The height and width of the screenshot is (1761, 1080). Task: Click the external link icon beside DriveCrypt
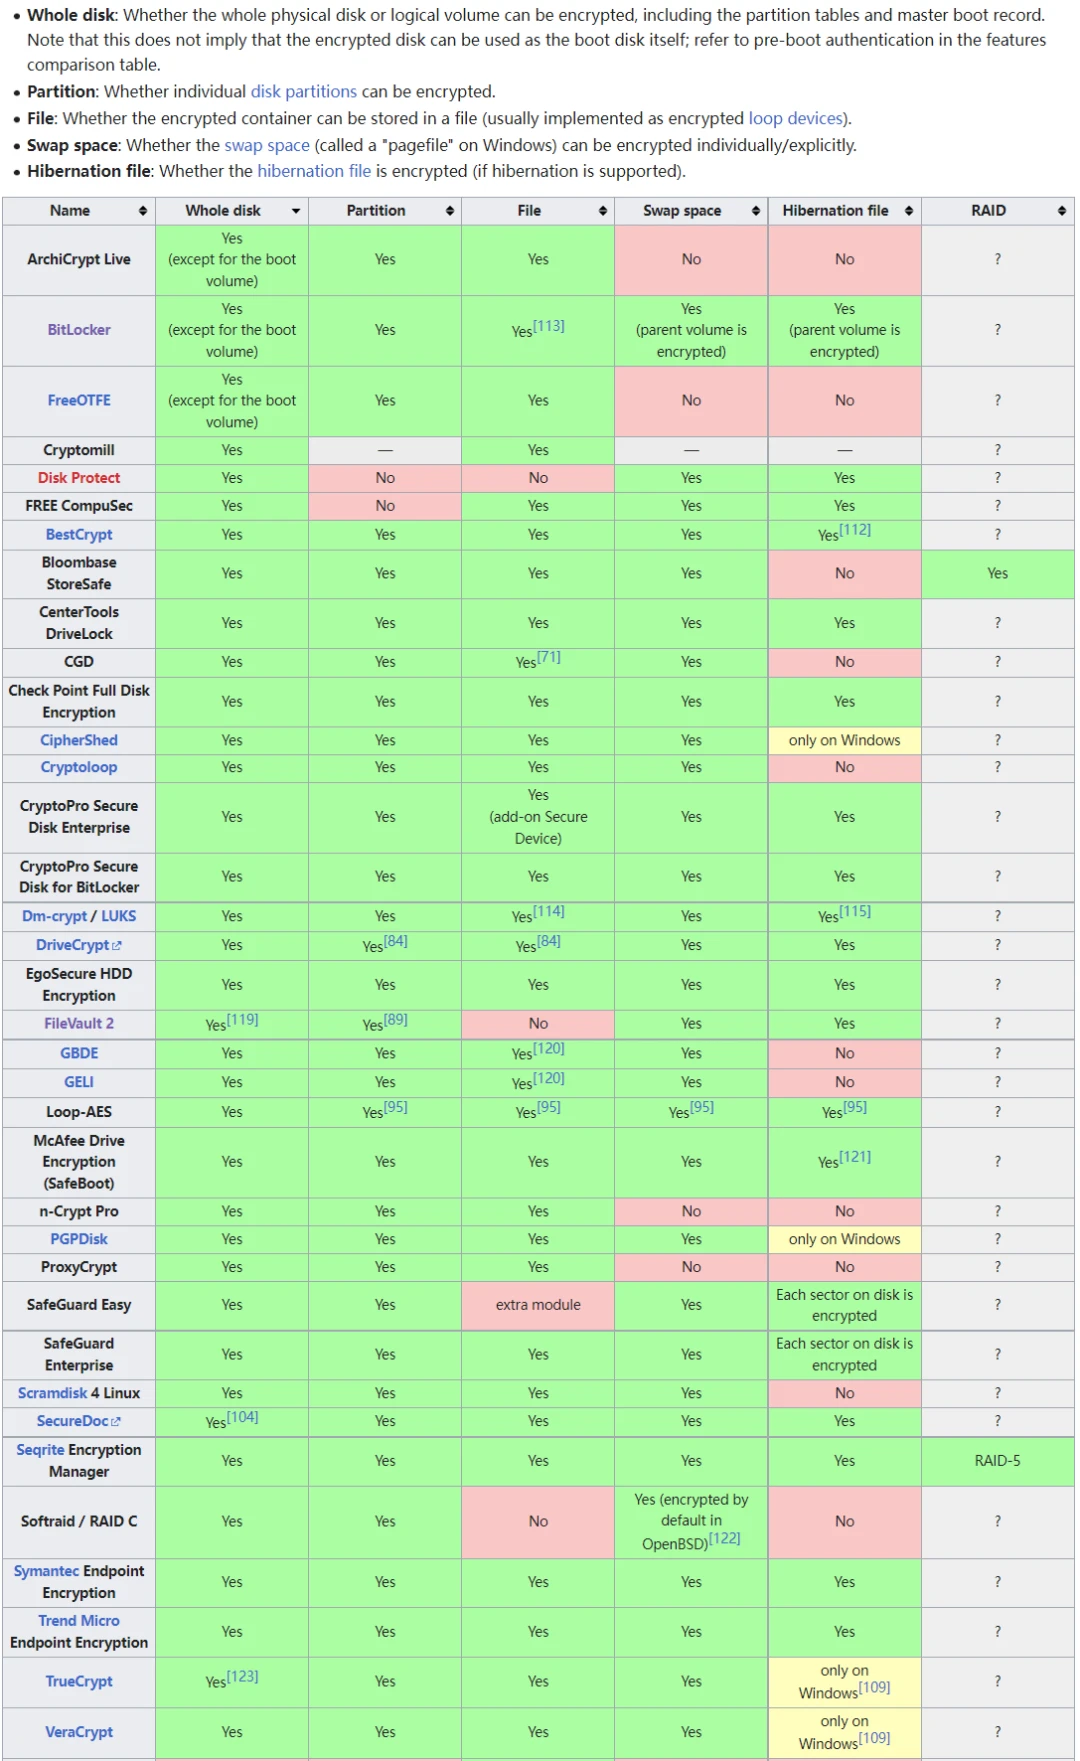[x=117, y=945]
